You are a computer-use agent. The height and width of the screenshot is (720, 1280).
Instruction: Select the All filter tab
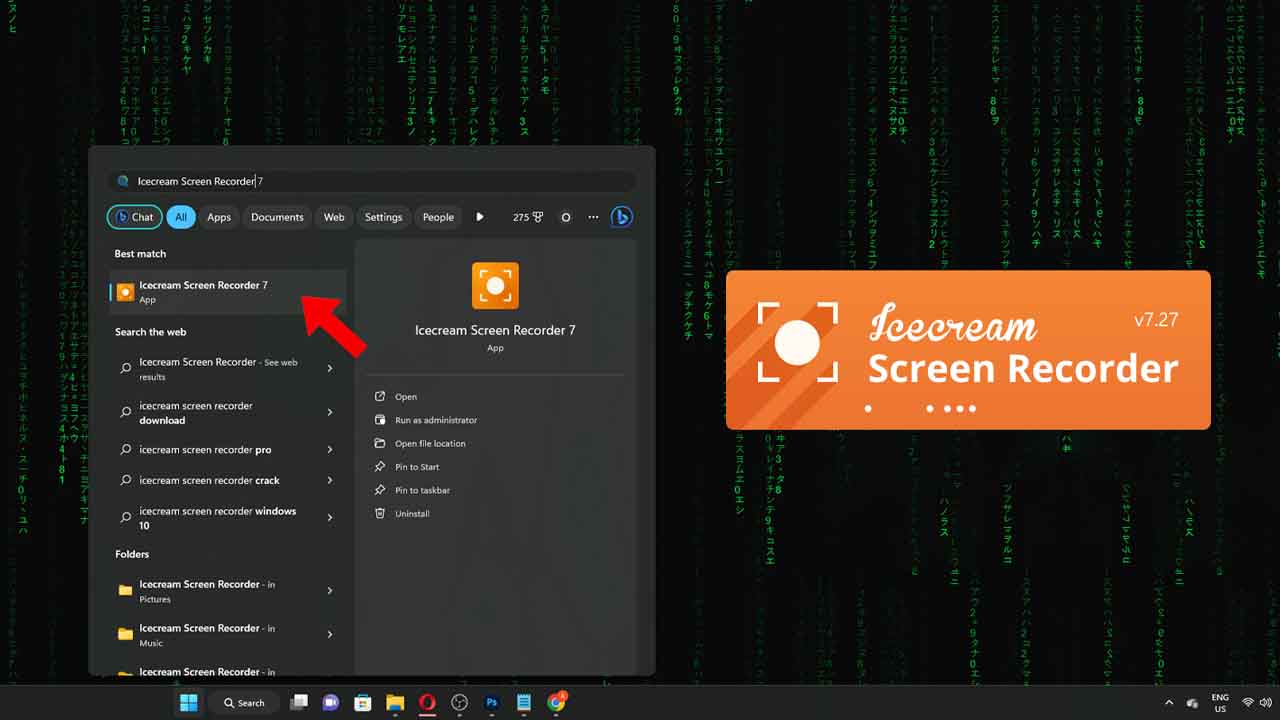click(181, 217)
